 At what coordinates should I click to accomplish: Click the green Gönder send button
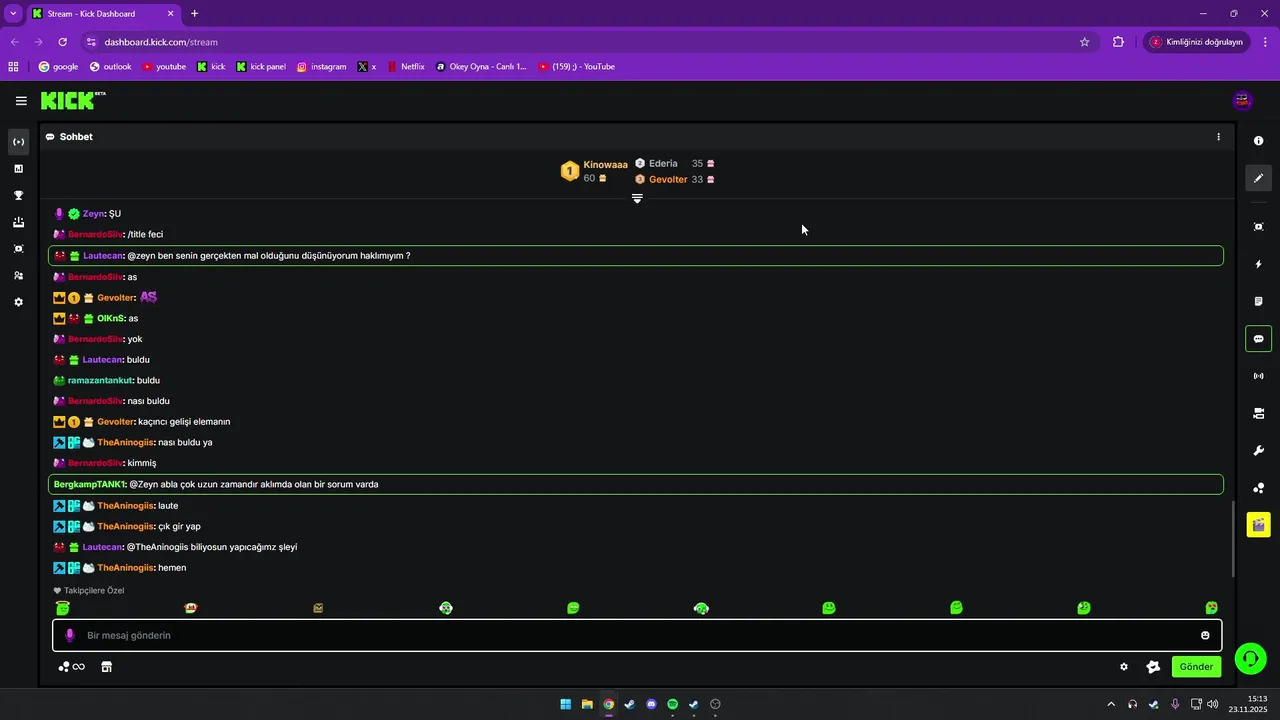[1196, 667]
